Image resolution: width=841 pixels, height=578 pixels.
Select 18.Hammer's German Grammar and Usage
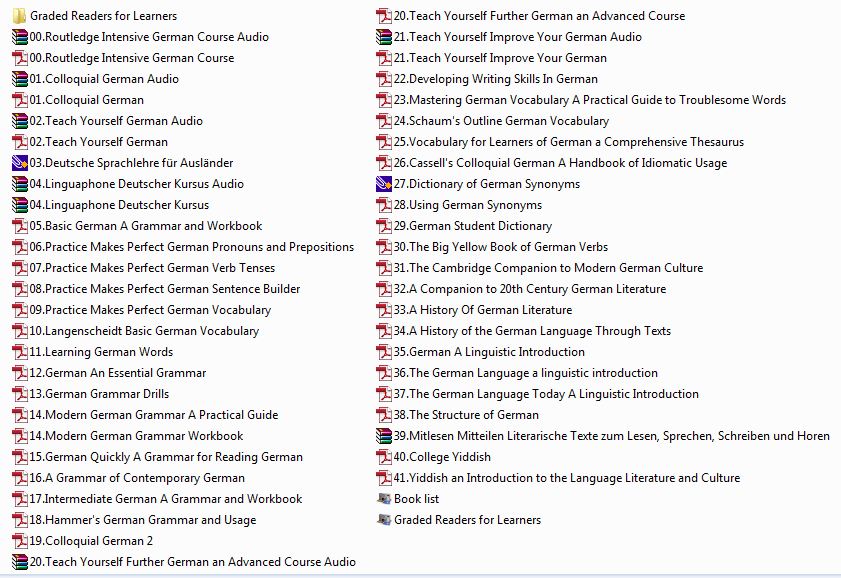(x=142, y=520)
